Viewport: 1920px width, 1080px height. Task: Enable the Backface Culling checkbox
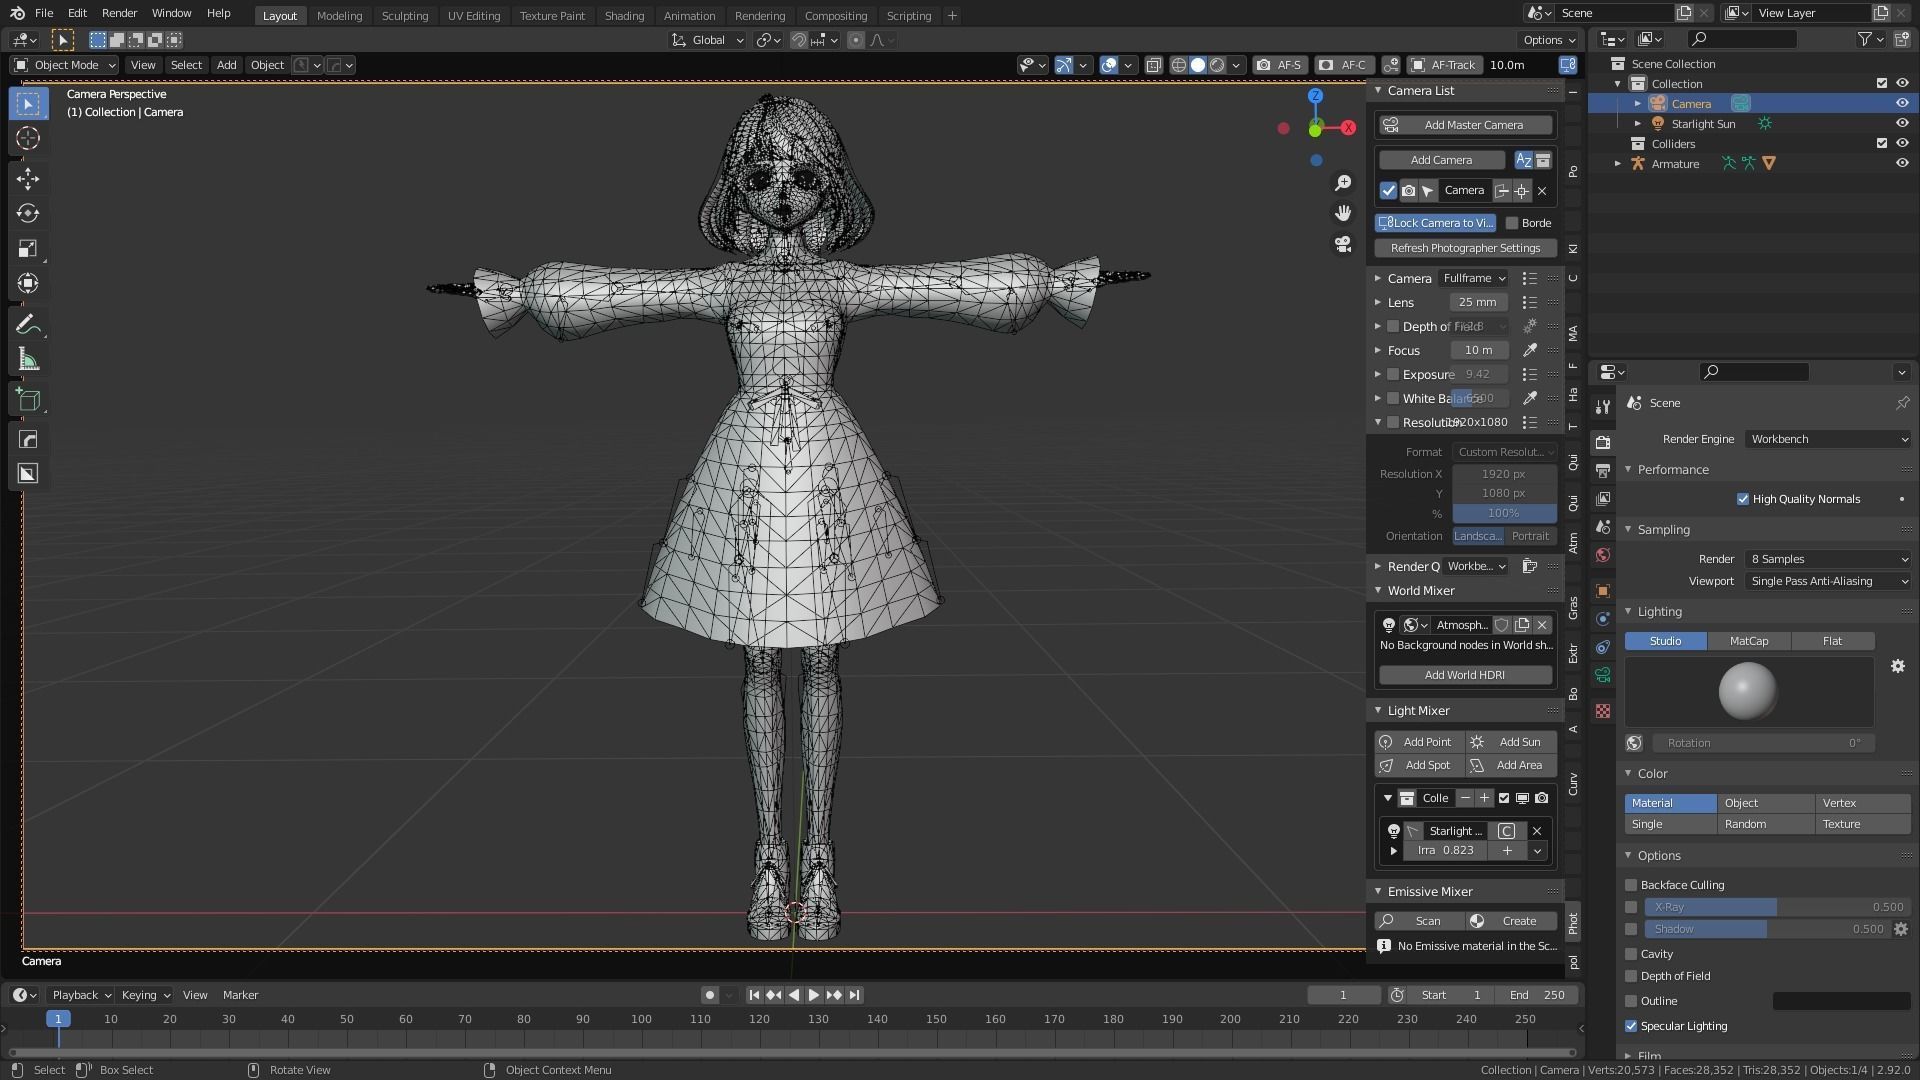1631,885
